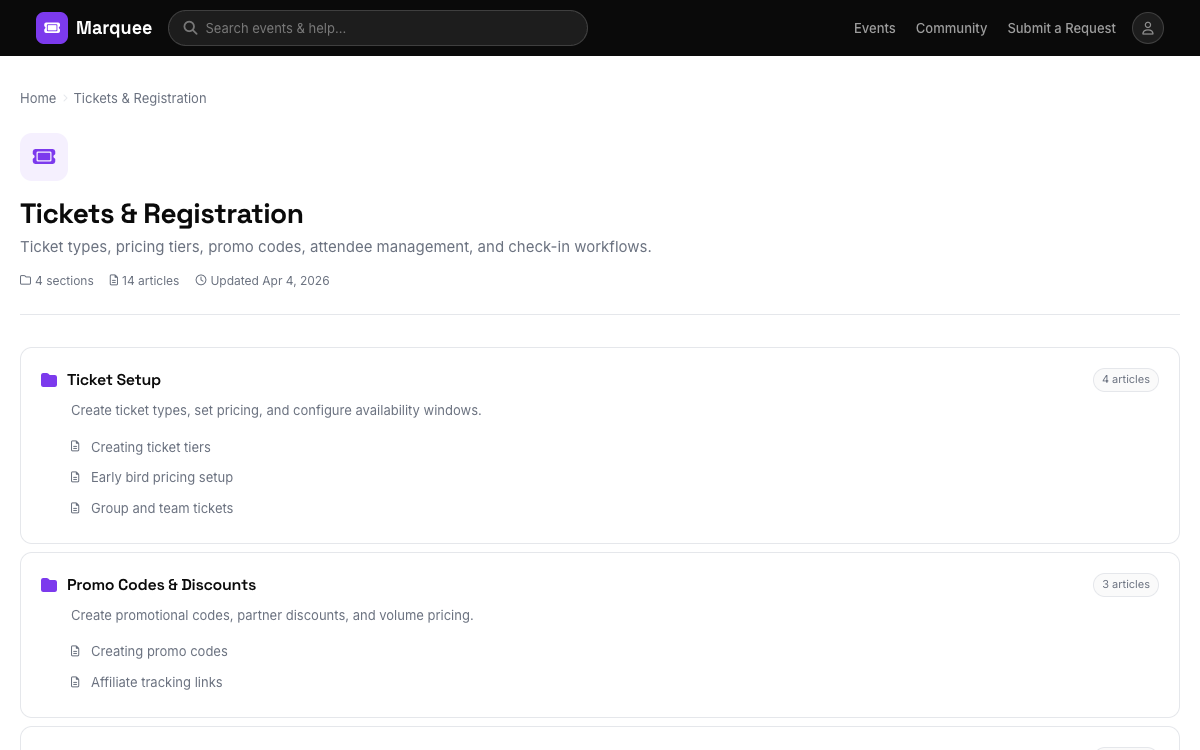Open the user profile avatar icon

[1148, 28]
